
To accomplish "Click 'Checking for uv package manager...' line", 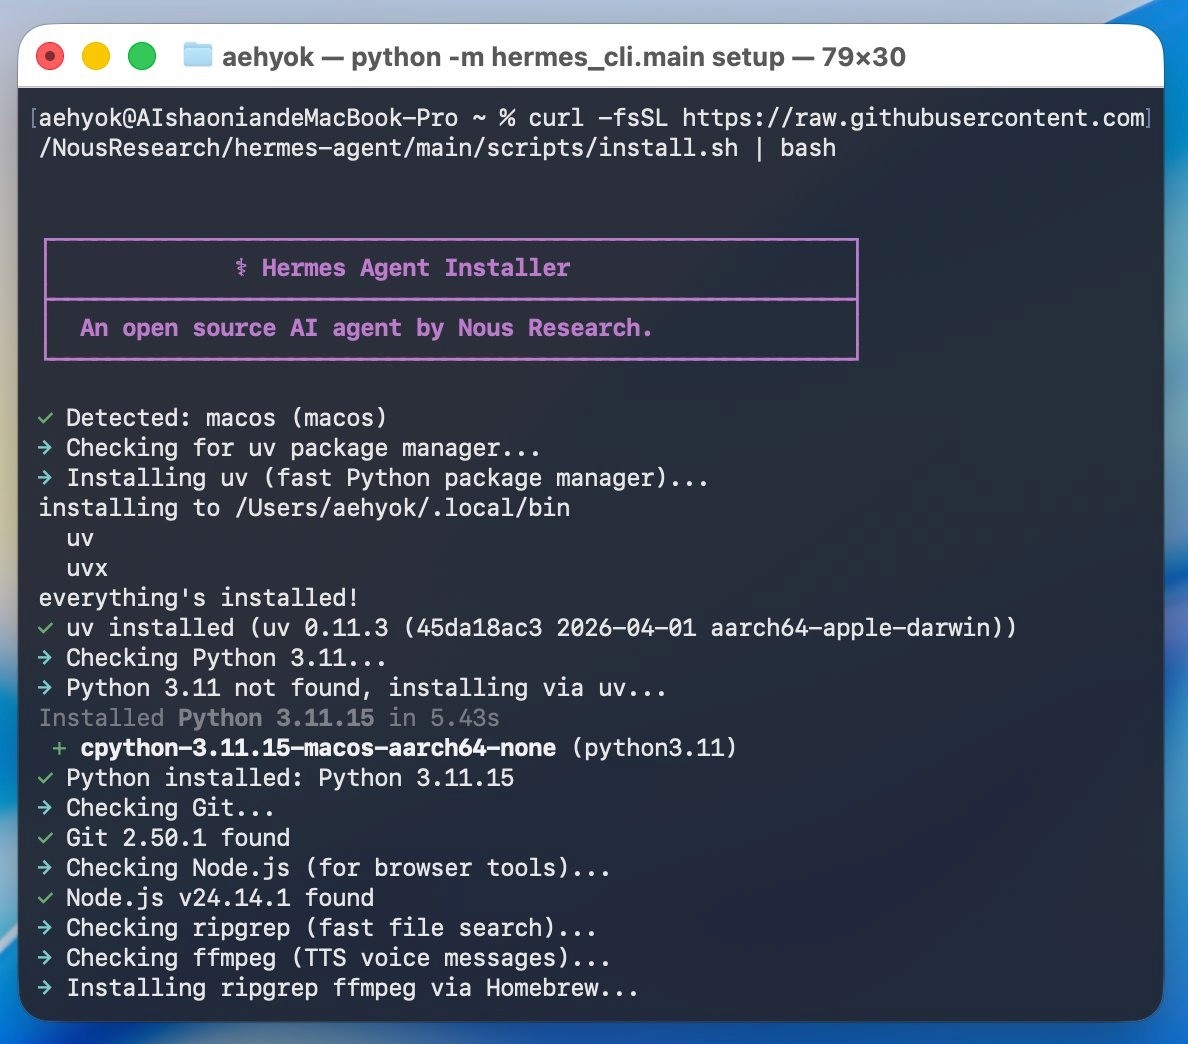I will (x=303, y=448).
